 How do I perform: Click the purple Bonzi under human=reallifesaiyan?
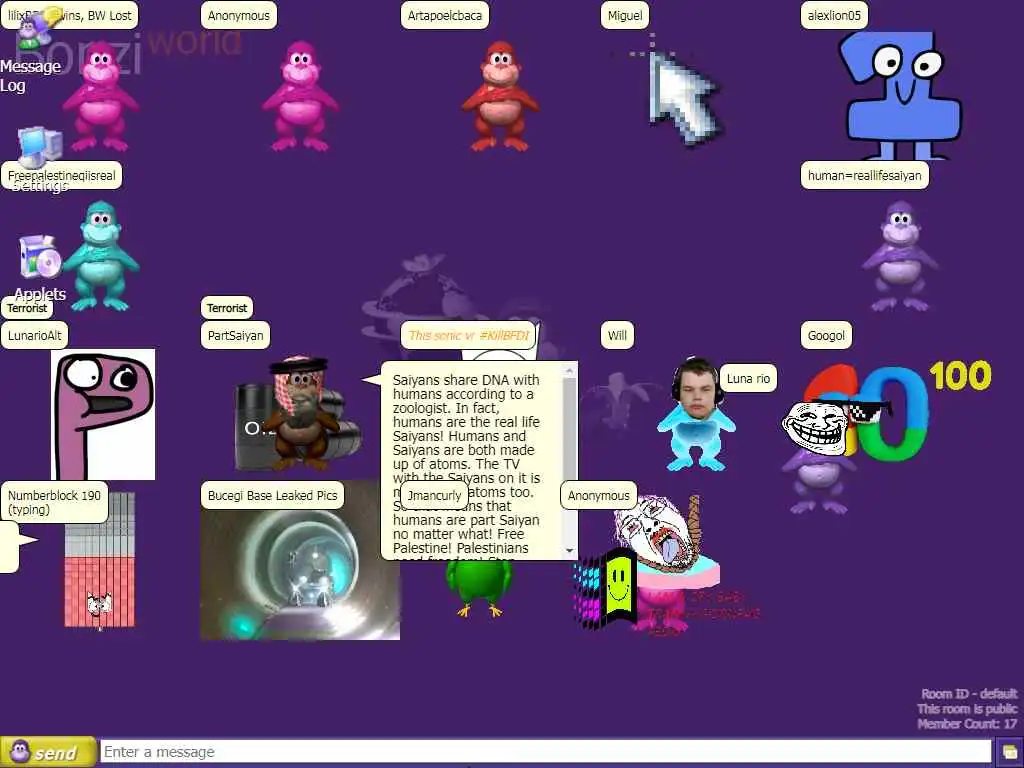[900, 256]
